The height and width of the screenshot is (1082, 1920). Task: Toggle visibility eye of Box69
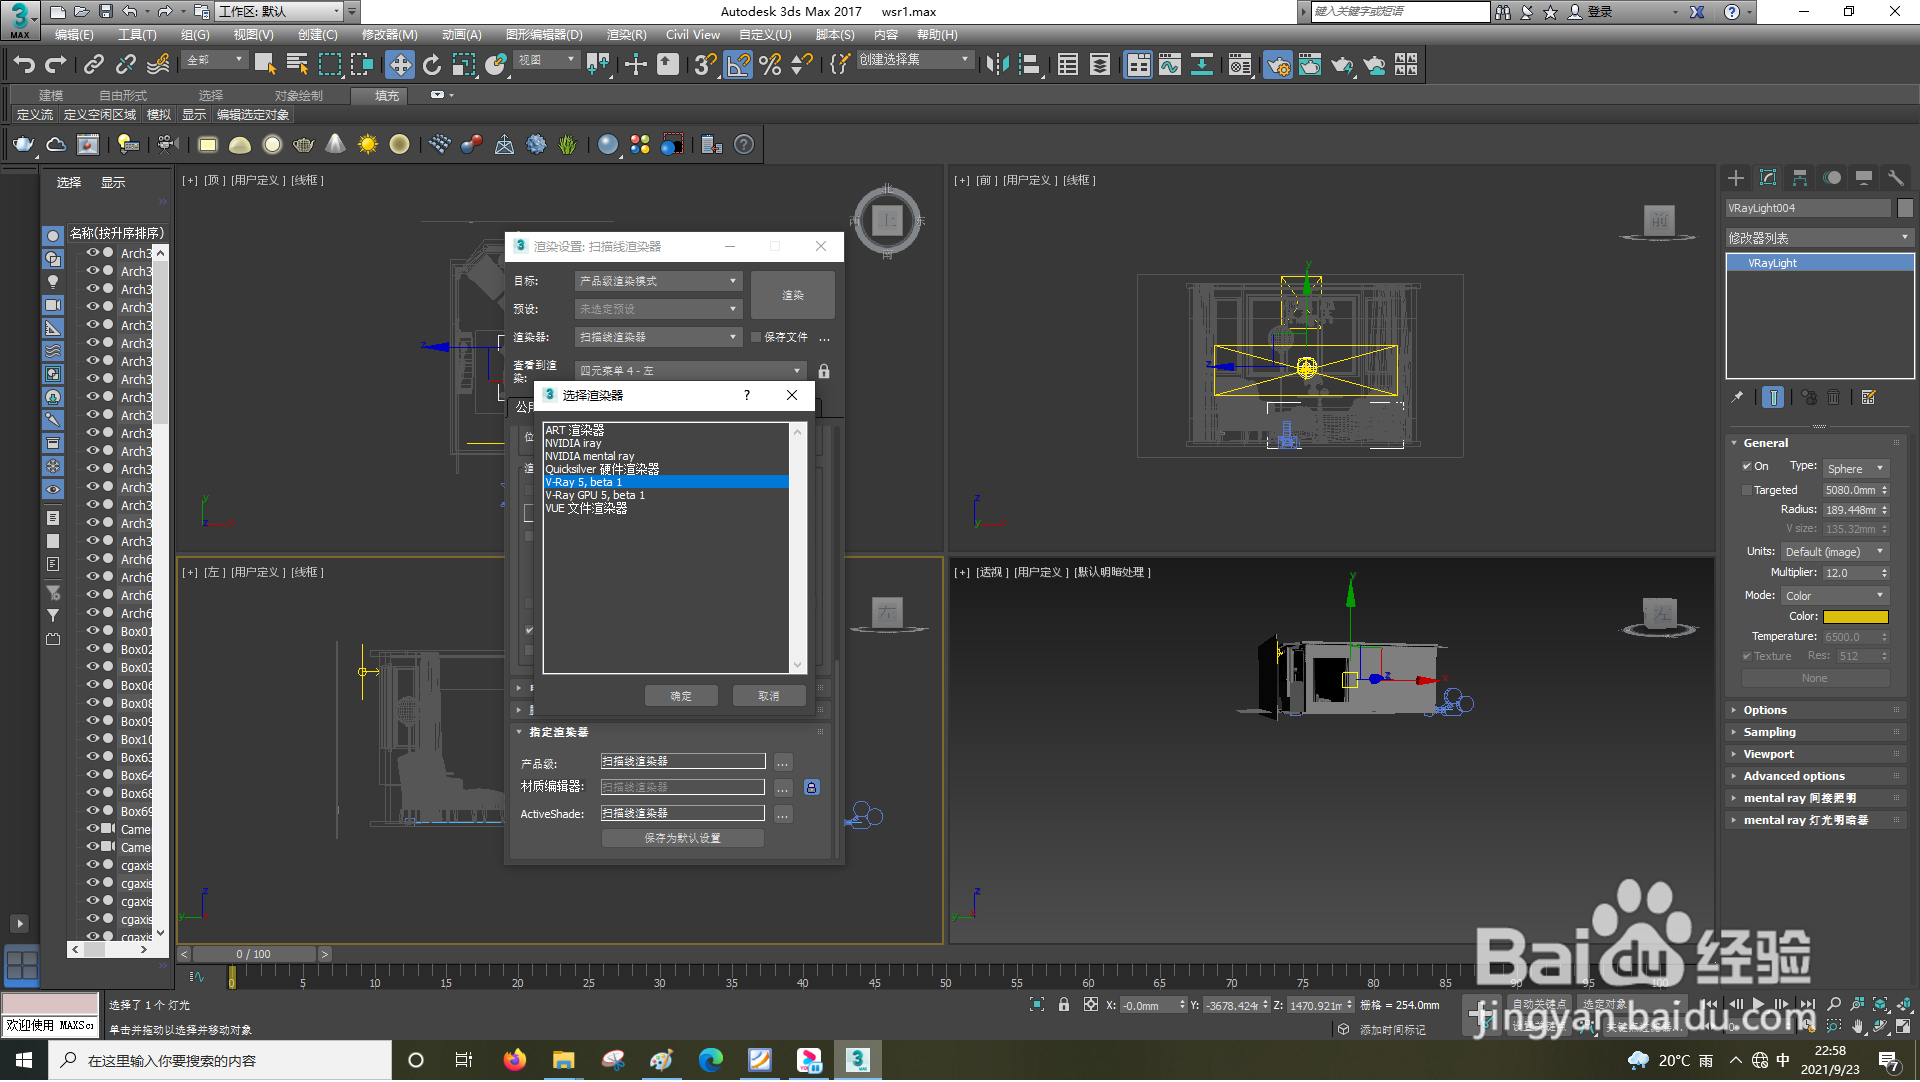pos(93,811)
